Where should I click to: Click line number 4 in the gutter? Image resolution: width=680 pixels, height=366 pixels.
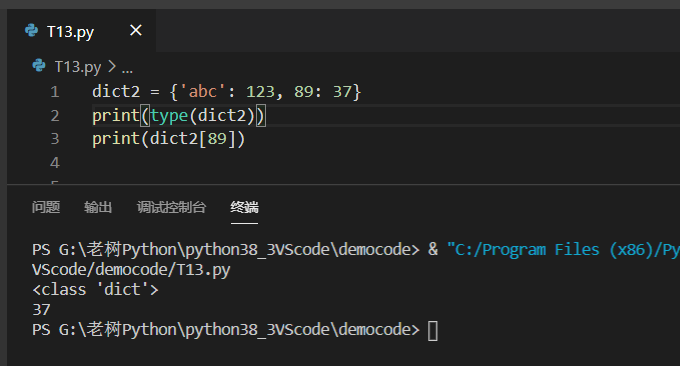pyautogui.click(x=55, y=163)
